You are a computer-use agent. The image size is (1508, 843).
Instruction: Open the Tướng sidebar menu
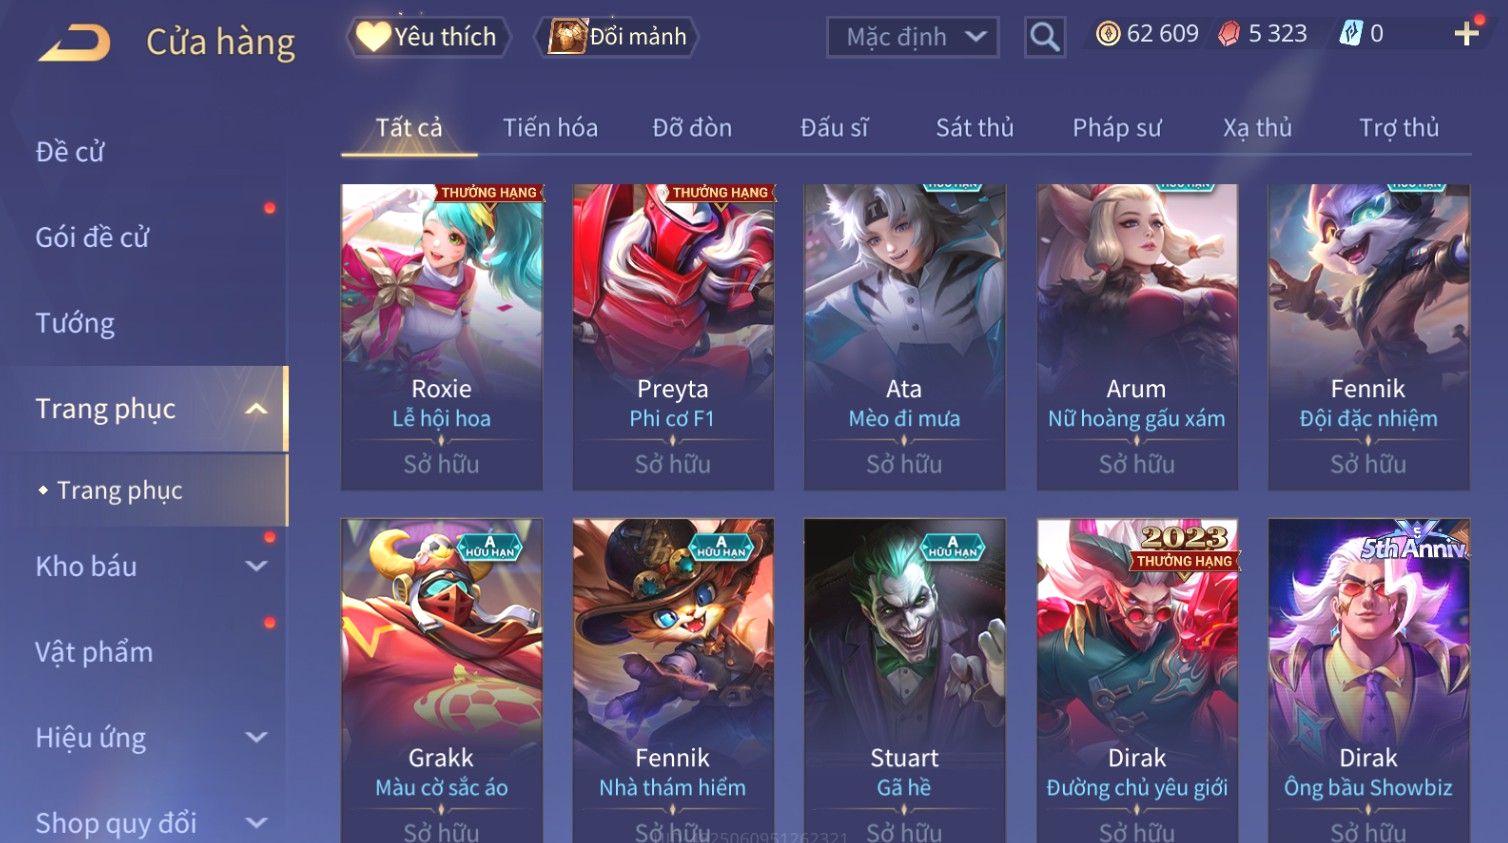tap(75, 323)
